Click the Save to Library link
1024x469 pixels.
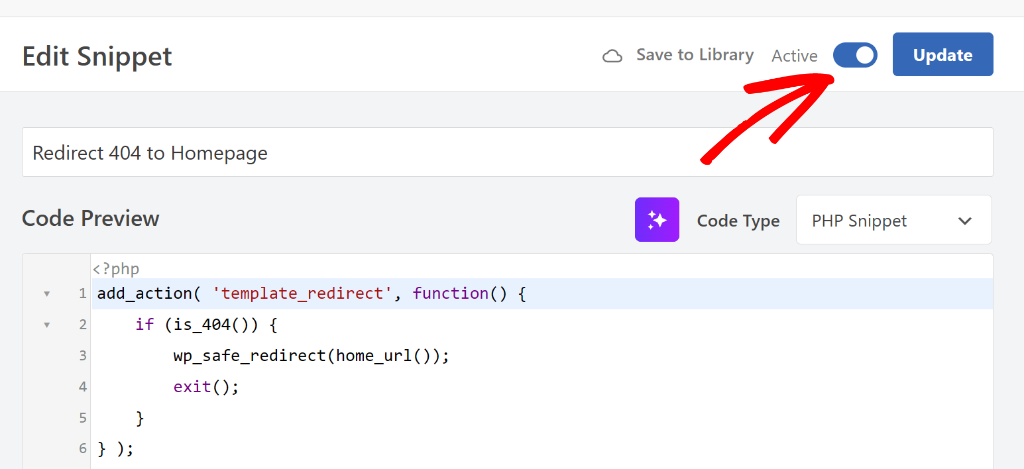695,55
